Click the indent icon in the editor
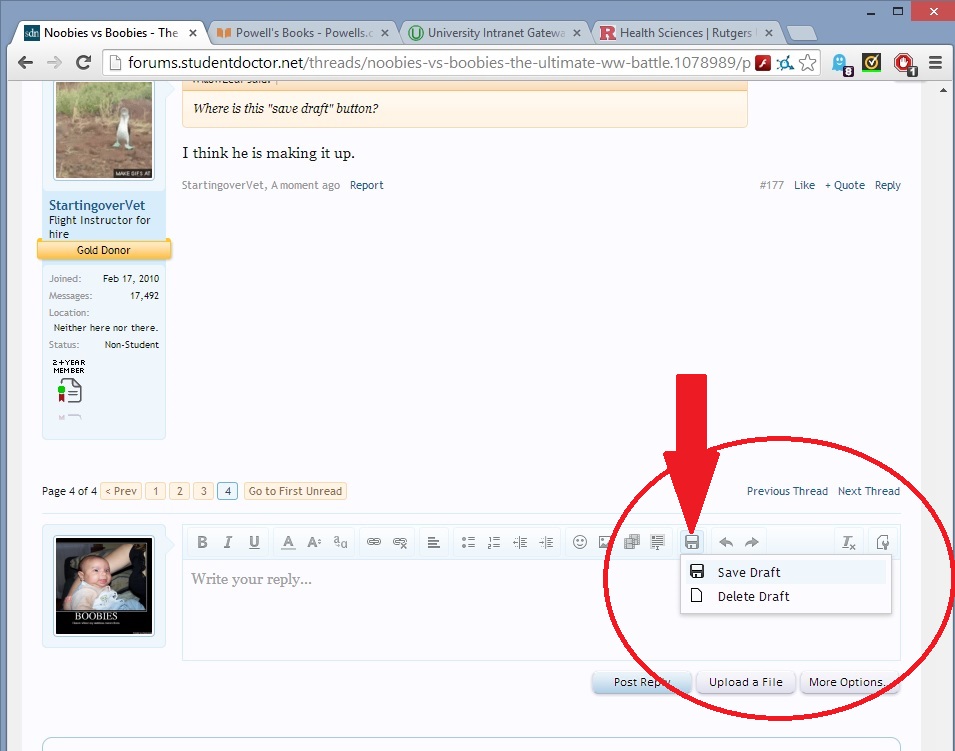The height and width of the screenshot is (751, 955). tap(546, 542)
